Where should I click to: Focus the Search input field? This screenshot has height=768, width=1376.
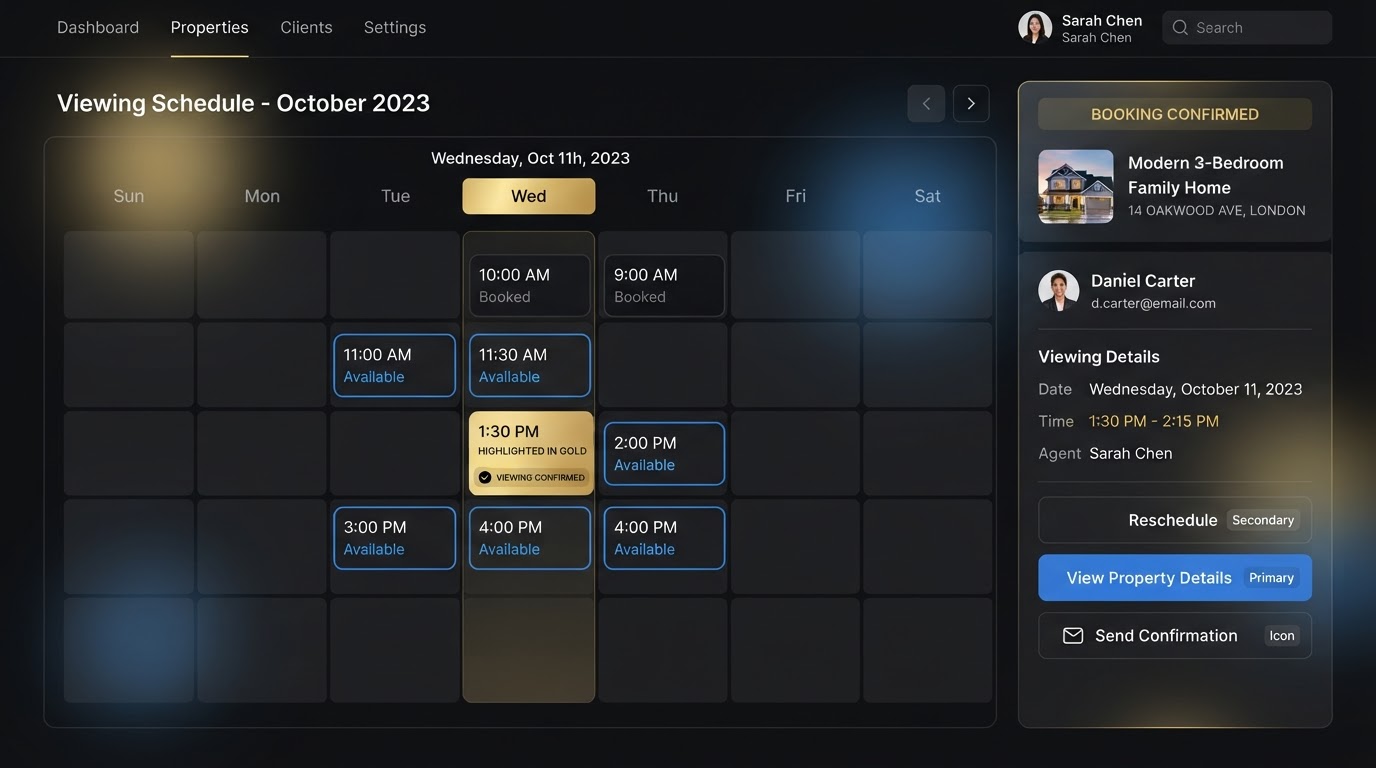click(x=1247, y=28)
